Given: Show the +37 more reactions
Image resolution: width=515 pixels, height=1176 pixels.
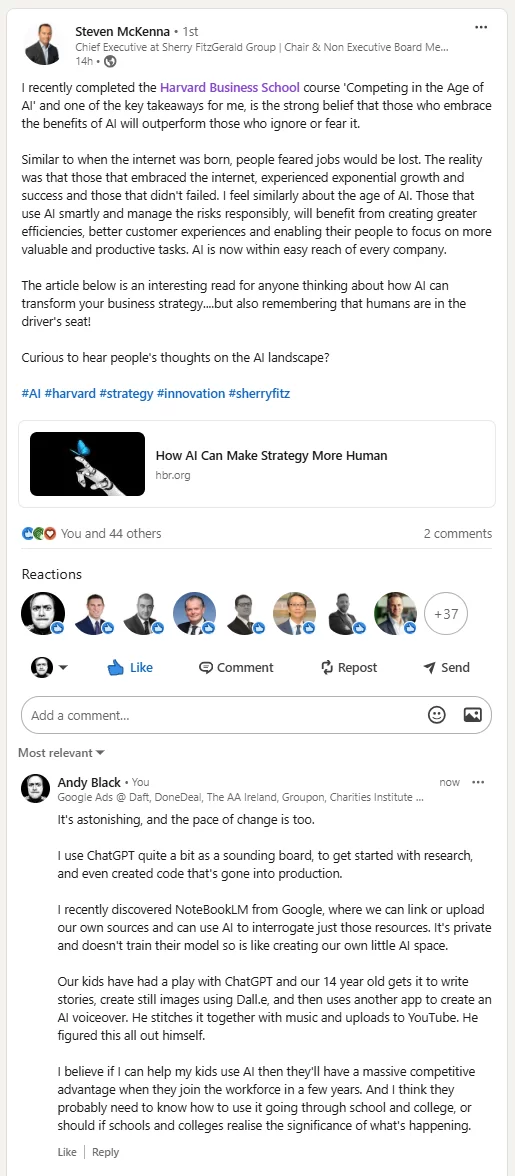Looking at the screenshot, I should (446, 614).
